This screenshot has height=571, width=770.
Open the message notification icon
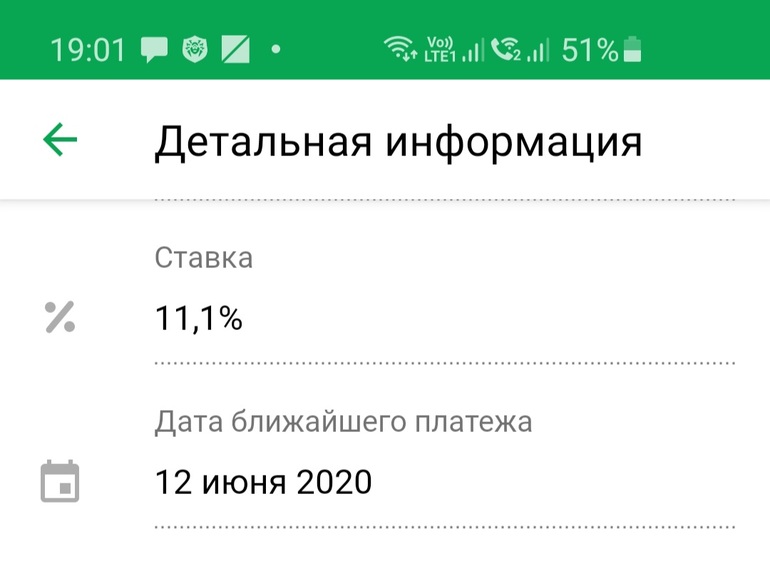click(x=154, y=49)
